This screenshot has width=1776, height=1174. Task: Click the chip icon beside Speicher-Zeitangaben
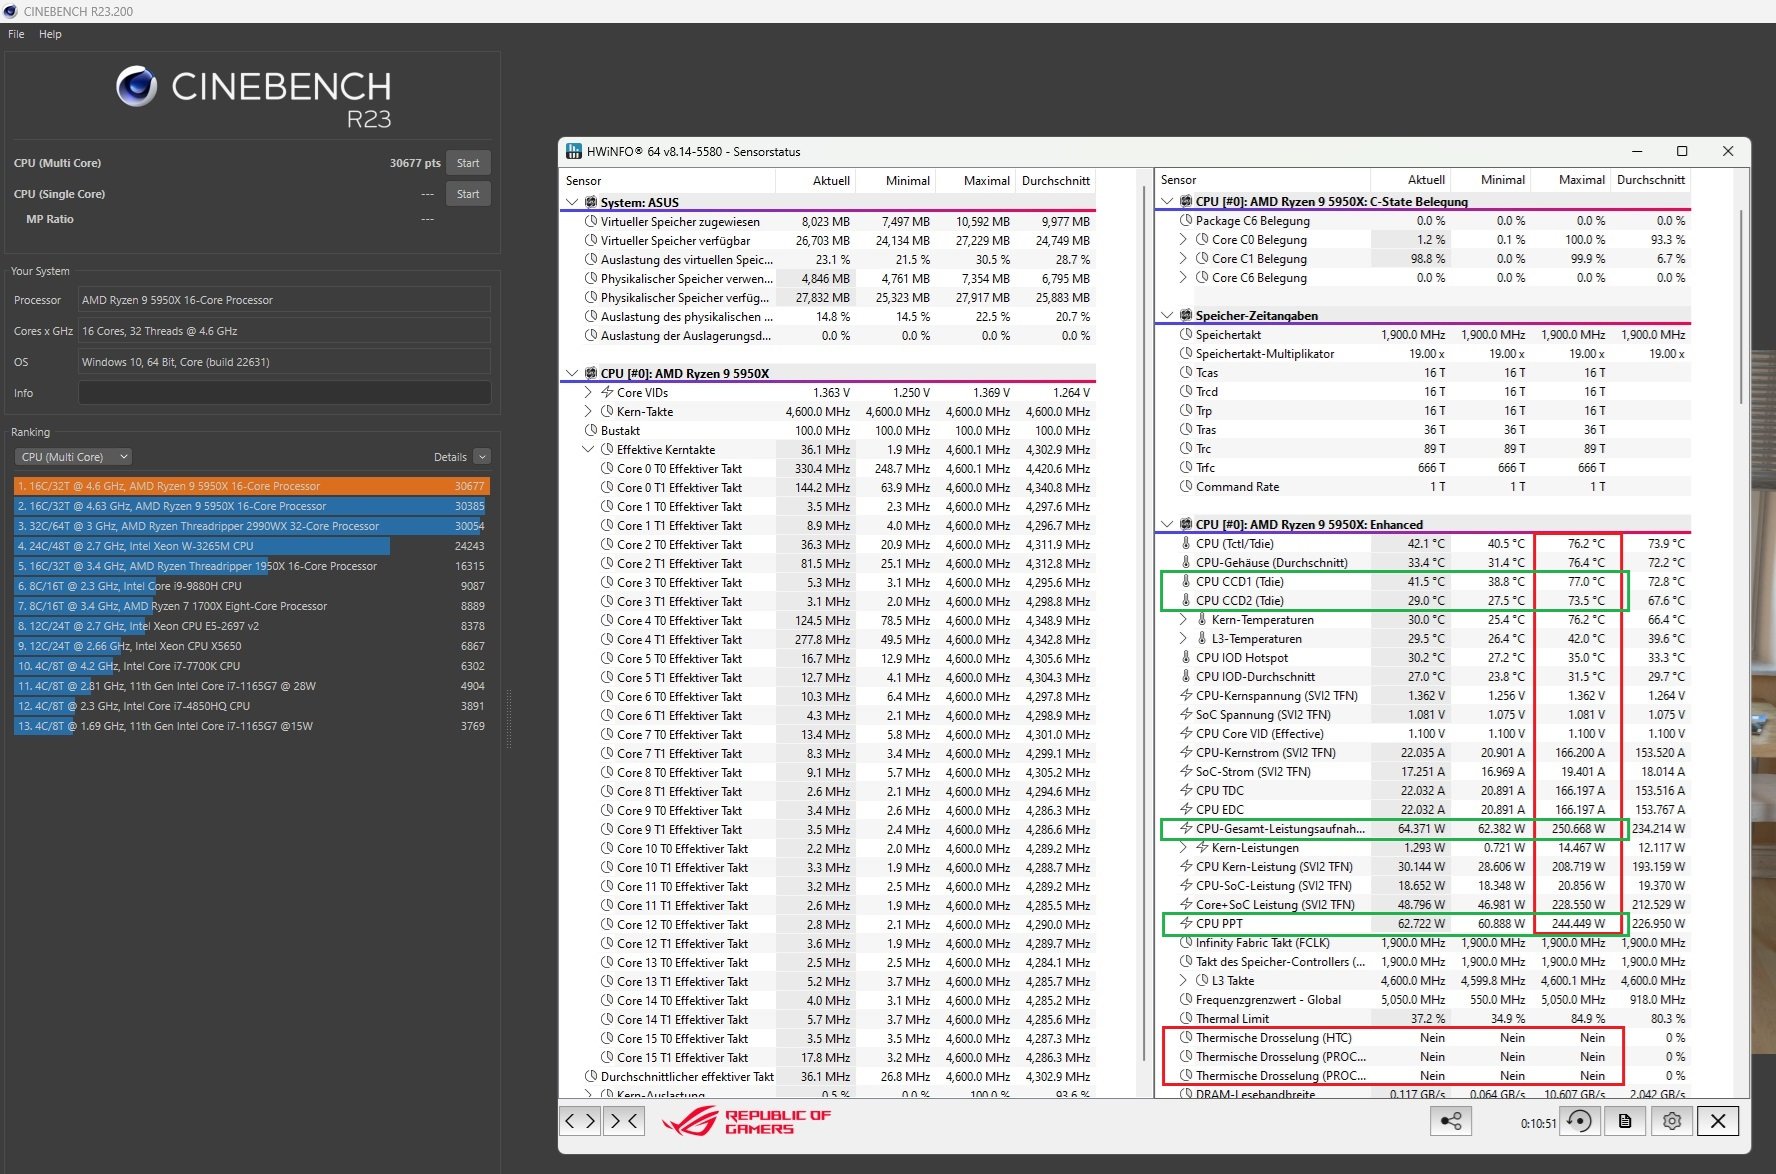pos(1186,315)
